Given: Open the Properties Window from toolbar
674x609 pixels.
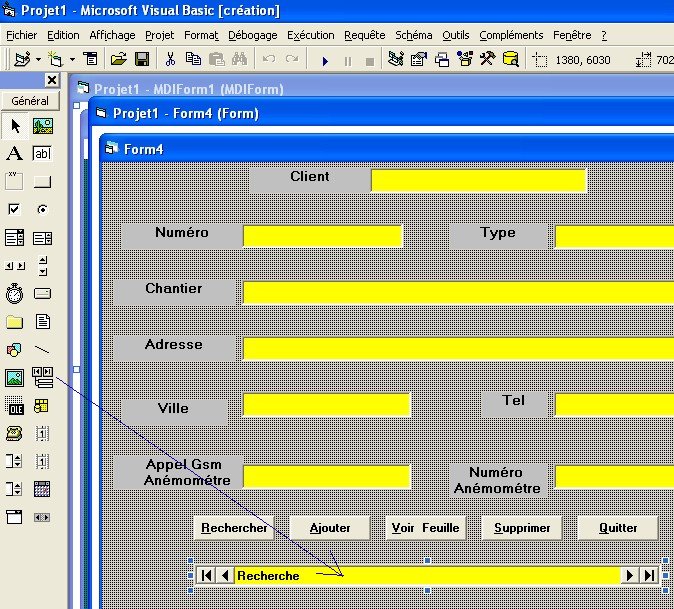Looking at the screenshot, I should [419, 59].
